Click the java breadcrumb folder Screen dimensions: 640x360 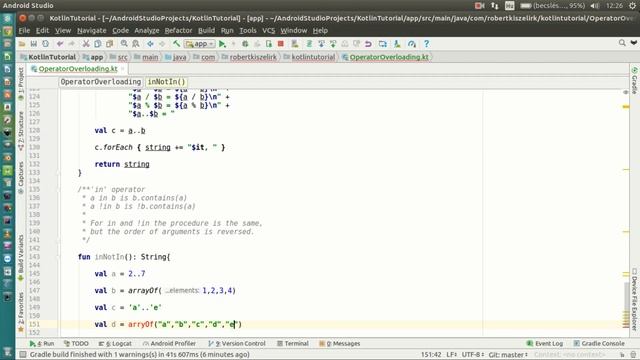pos(176,57)
